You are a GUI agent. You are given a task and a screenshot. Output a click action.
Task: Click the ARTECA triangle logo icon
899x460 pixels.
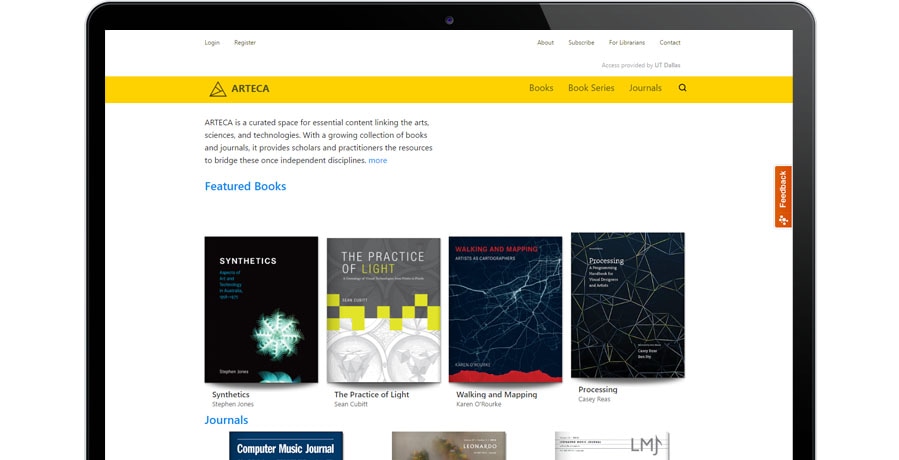[217, 89]
